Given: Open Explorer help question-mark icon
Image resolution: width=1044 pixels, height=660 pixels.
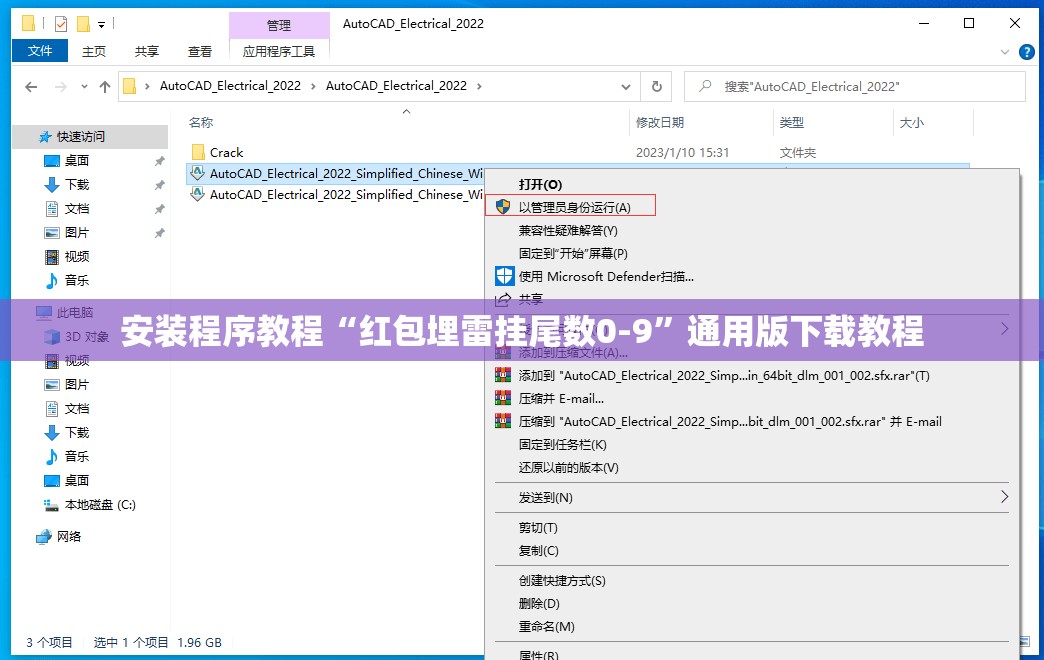Looking at the screenshot, I should point(1027,52).
